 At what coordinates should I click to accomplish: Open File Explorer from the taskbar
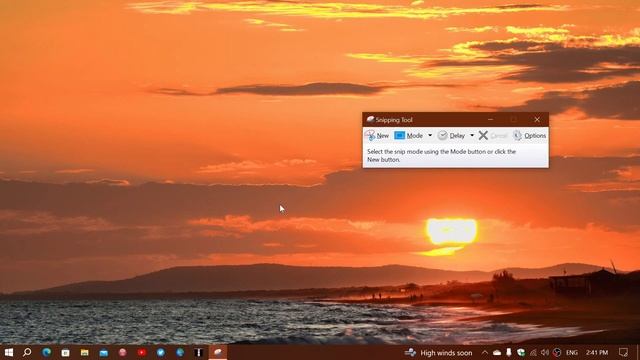[84, 352]
